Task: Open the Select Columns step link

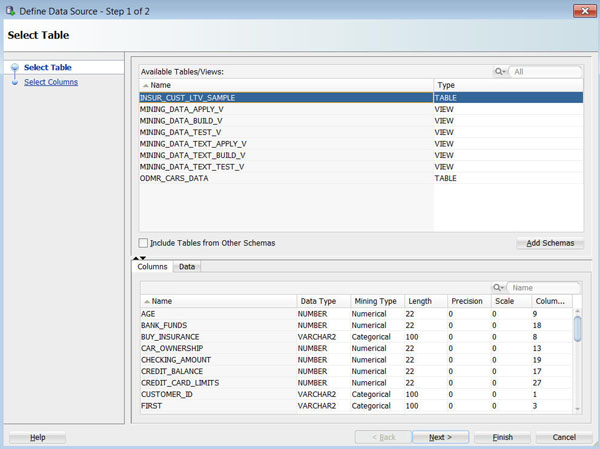Action: [51, 82]
